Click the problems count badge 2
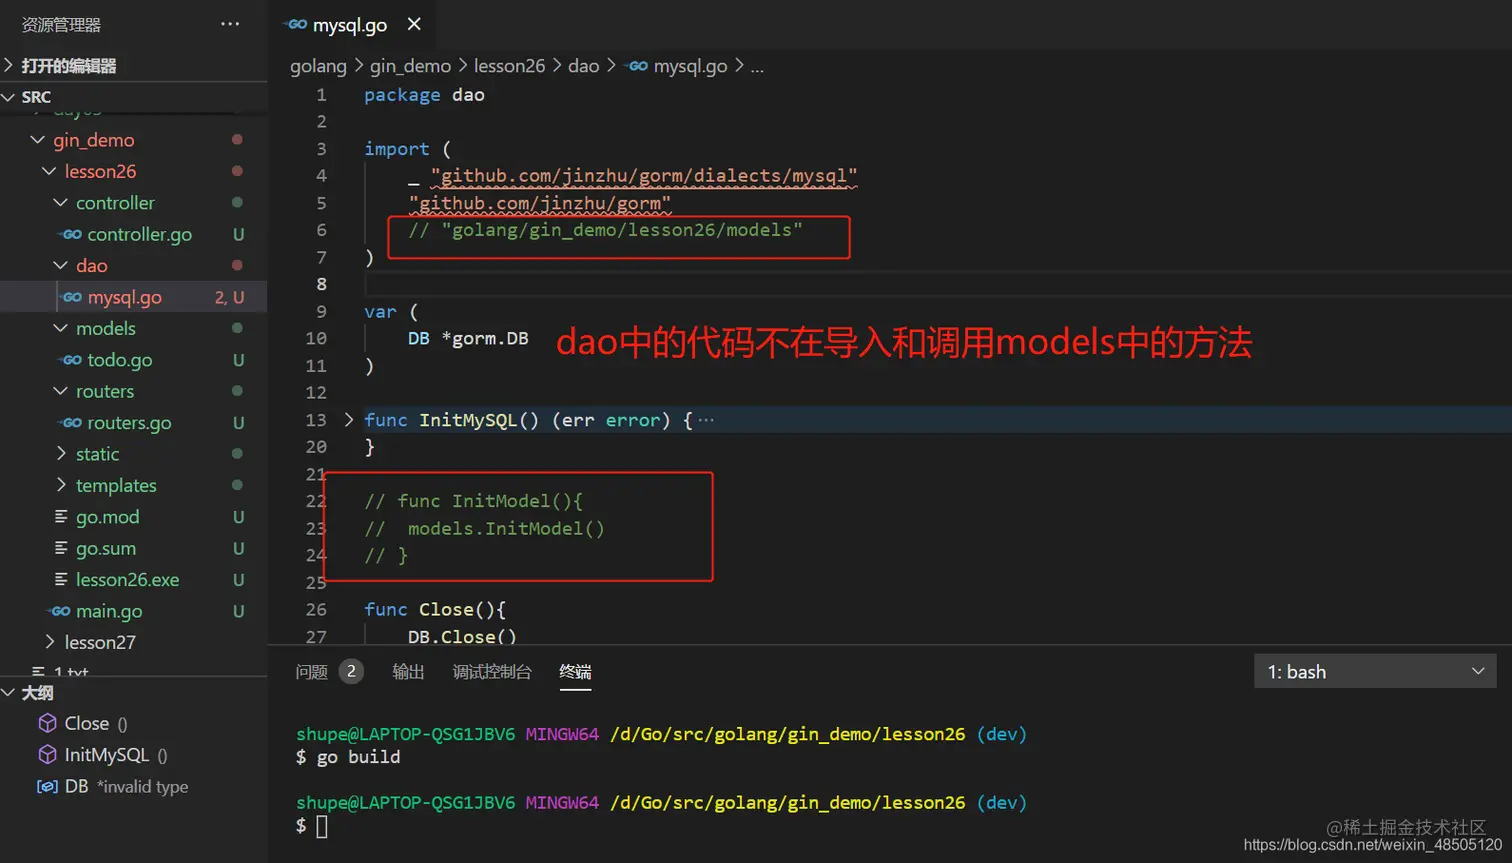The height and width of the screenshot is (863, 1512). click(351, 671)
